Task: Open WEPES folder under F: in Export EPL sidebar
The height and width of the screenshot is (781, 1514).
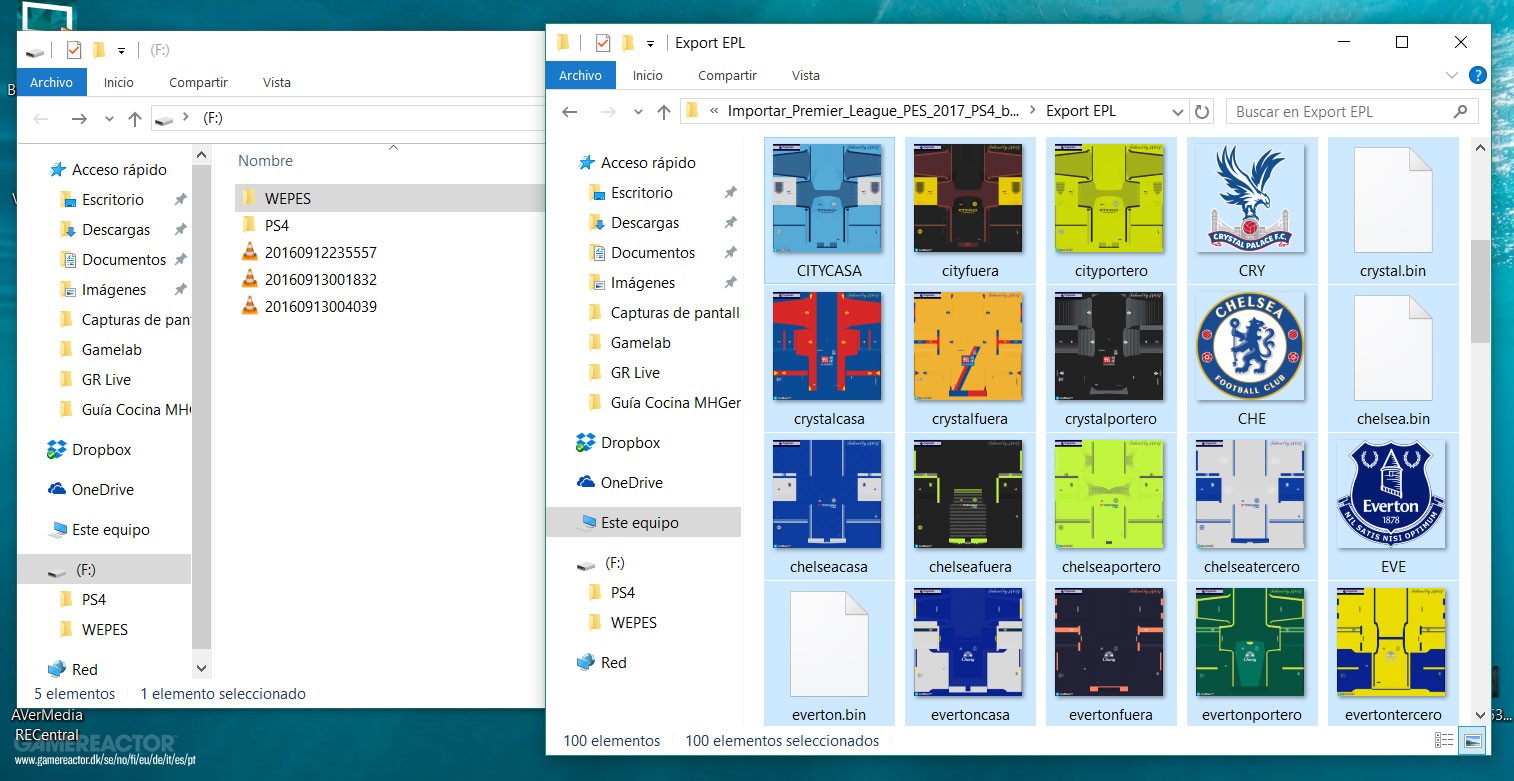Action: click(x=633, y=622)
